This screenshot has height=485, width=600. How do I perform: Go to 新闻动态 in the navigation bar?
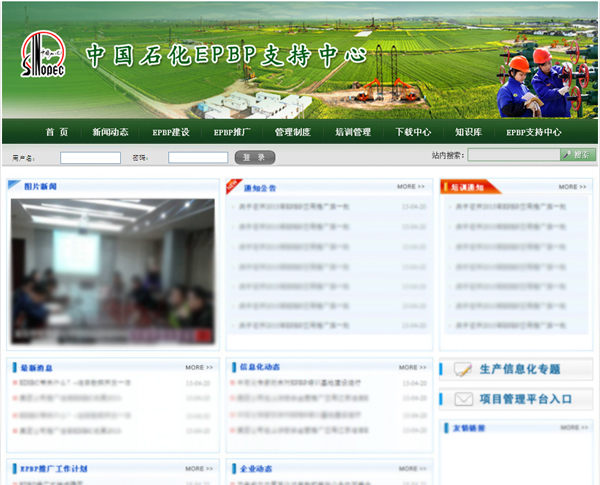[x=110, y=132]
